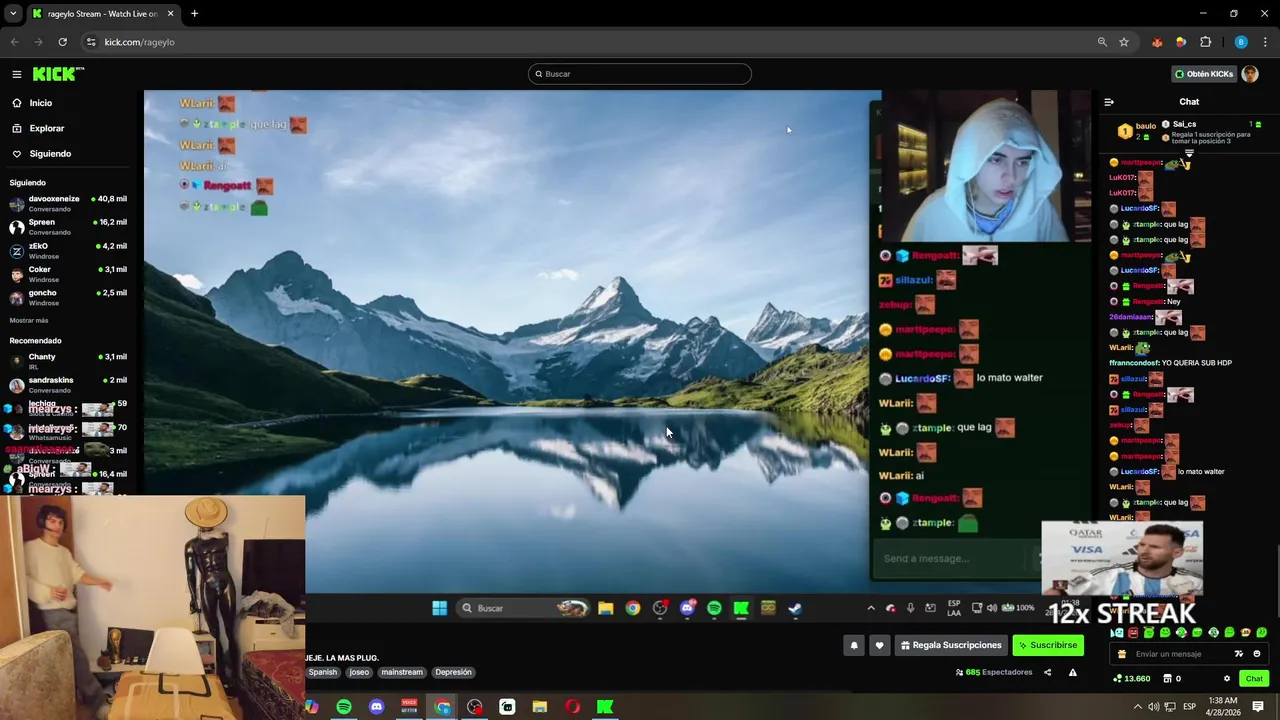The image size is (1280, 720).
Task: Open the emoji picker in chat input
Action: pos(1257,654)
